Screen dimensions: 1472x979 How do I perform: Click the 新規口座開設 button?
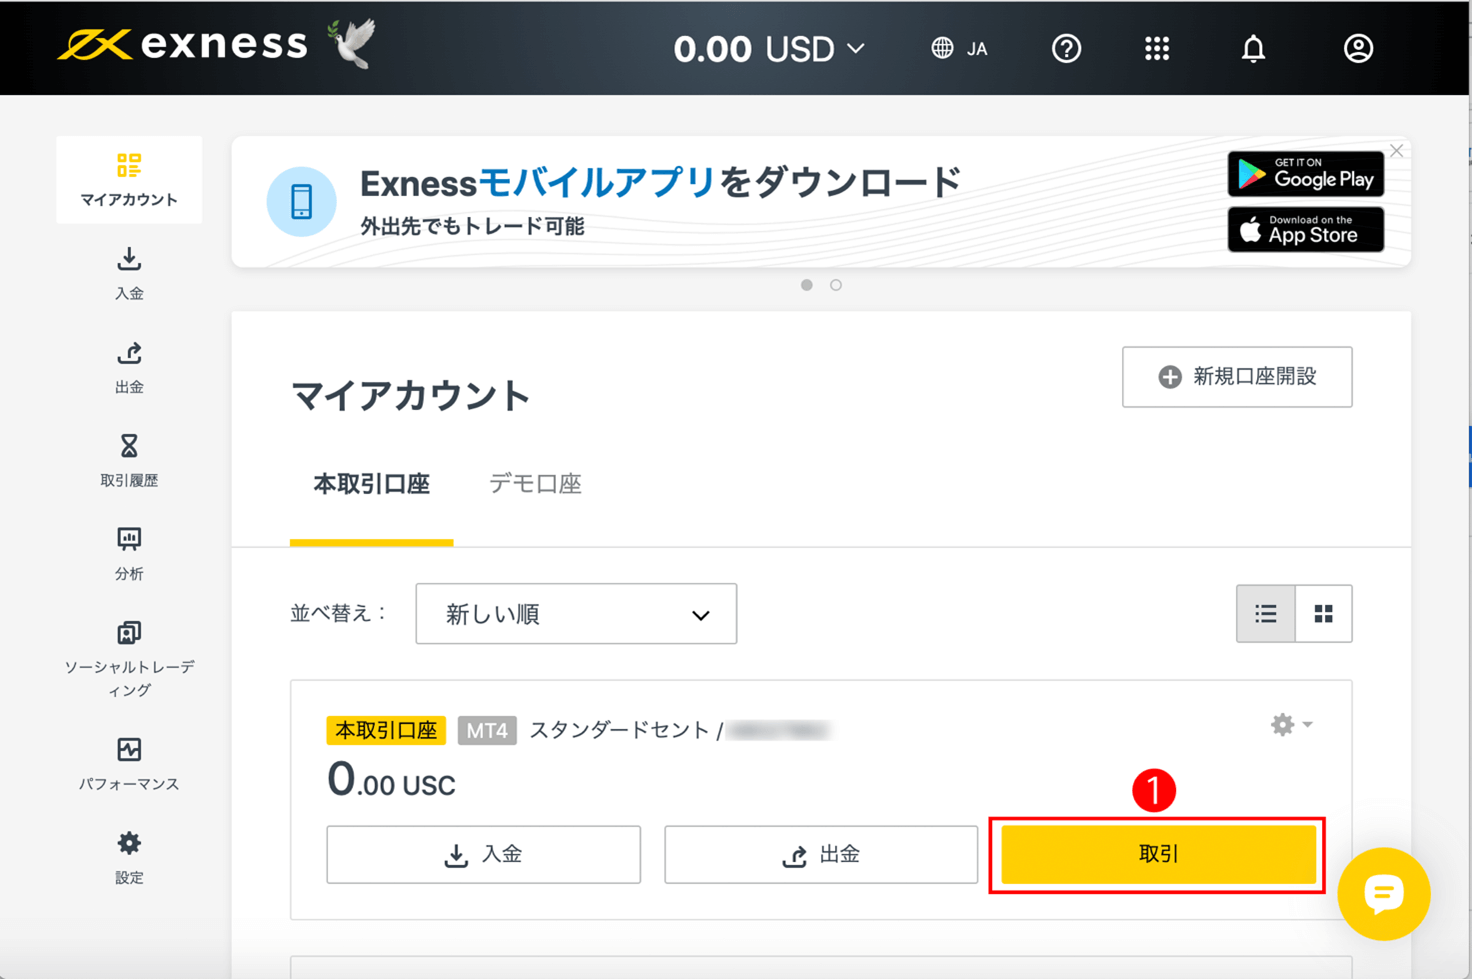pyautogui.click(x=1237, y=377)
